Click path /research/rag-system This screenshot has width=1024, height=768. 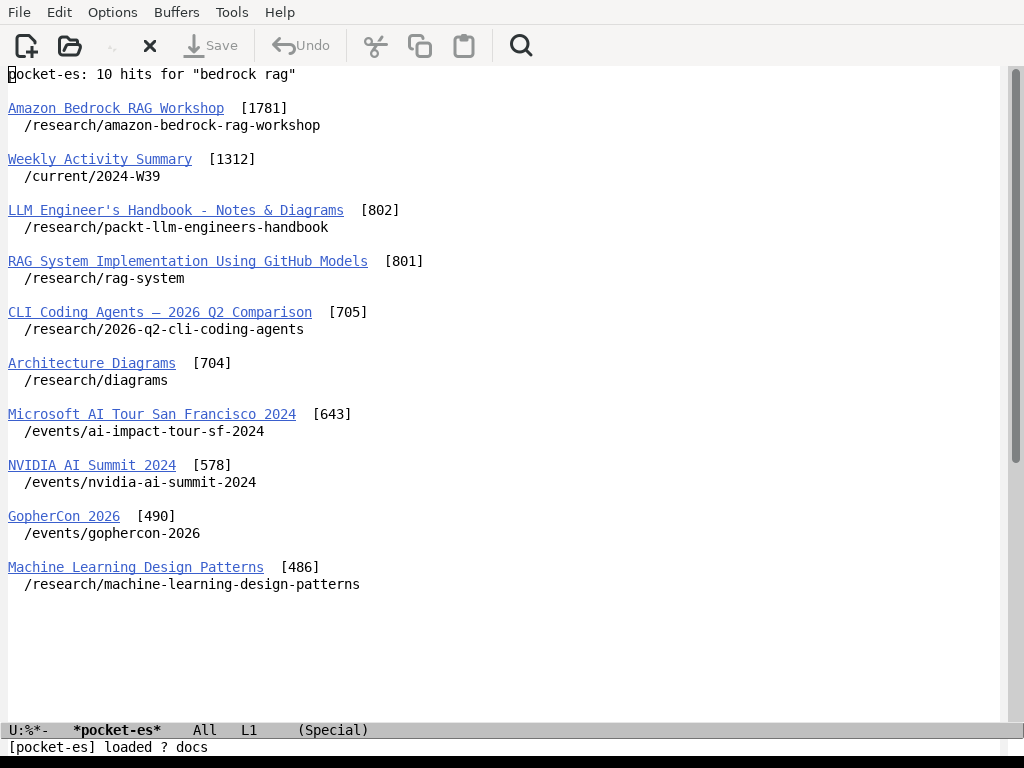tap(104, 278)
